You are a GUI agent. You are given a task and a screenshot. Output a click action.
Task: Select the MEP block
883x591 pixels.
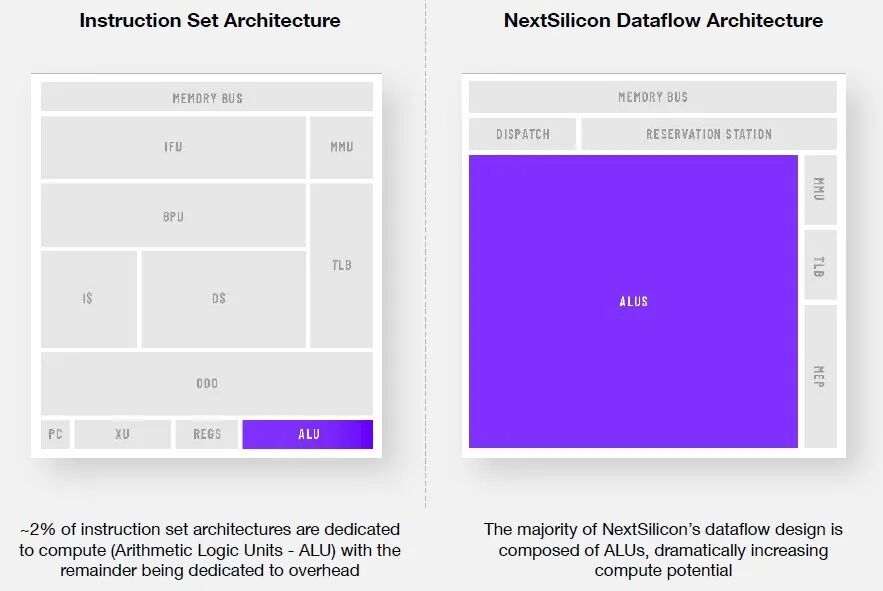pos(820,377)
